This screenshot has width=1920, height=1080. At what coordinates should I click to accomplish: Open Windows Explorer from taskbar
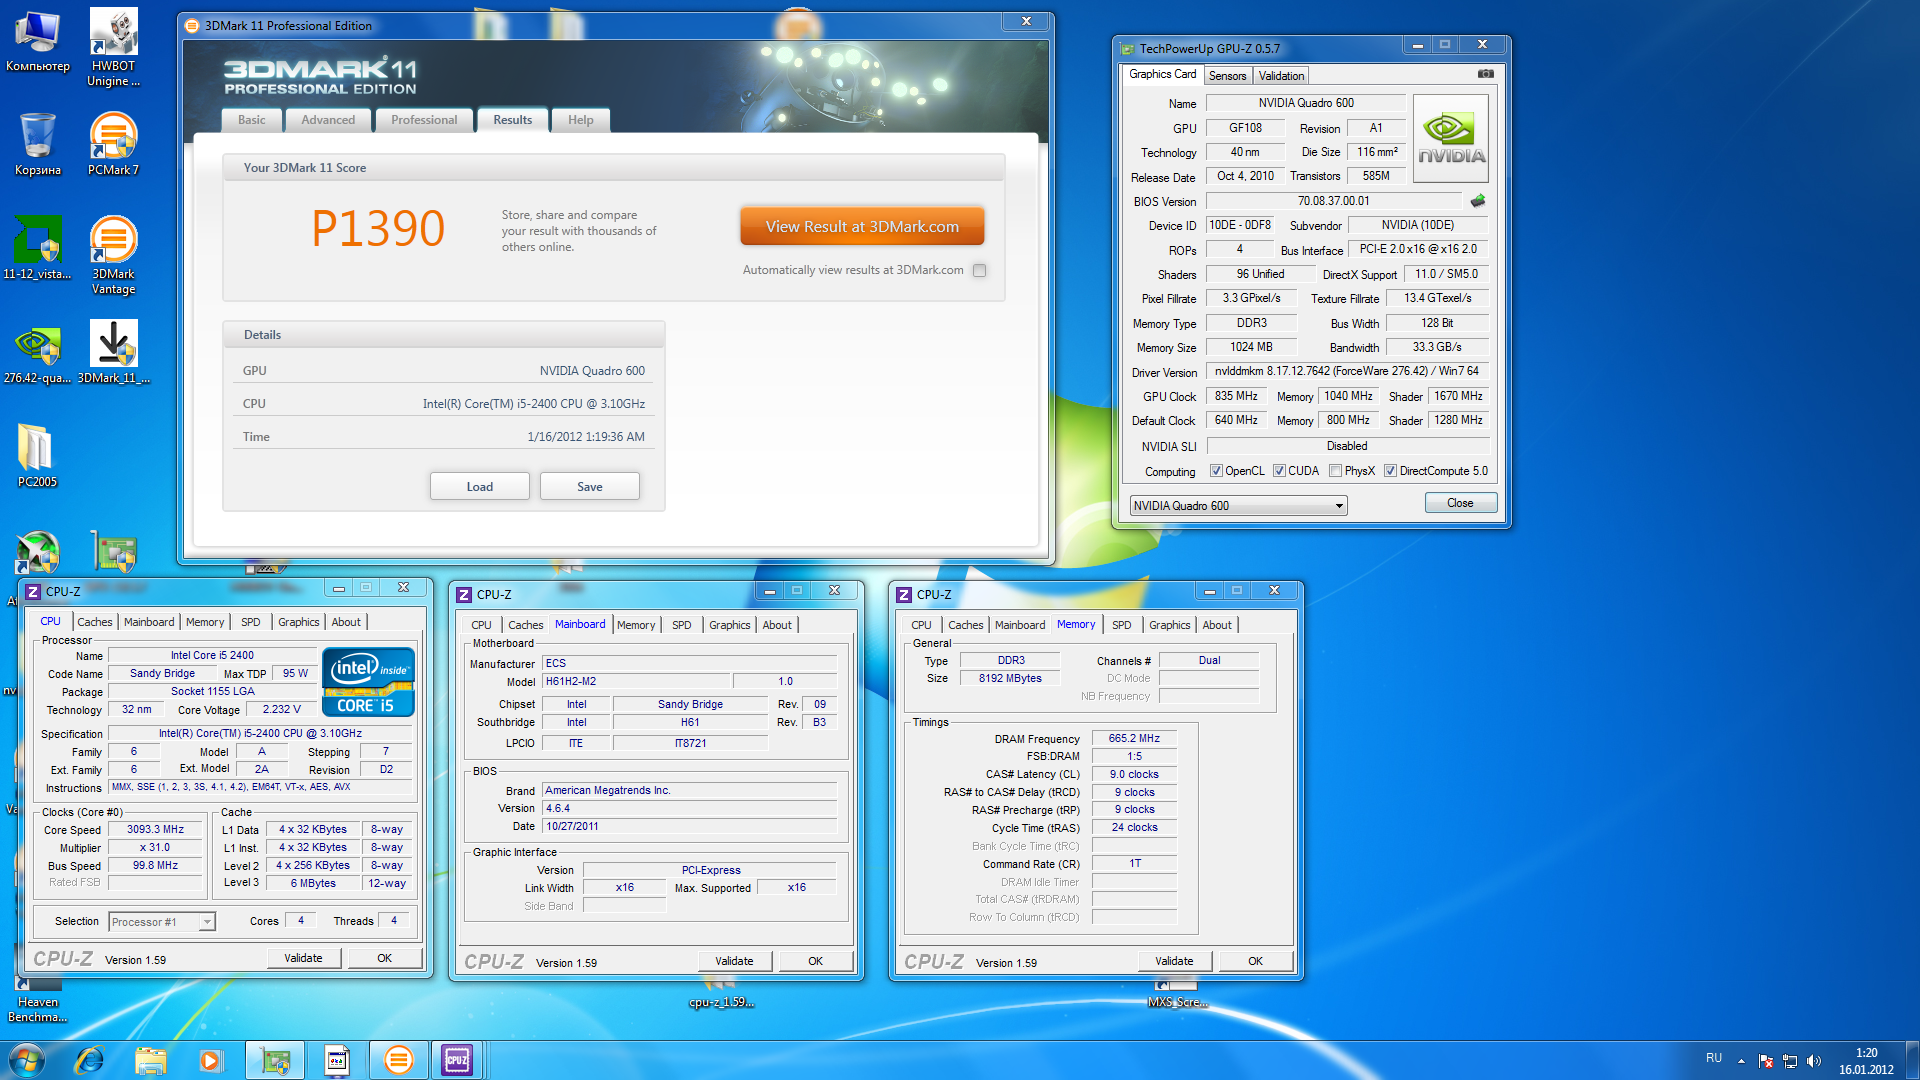point(150,1060)
